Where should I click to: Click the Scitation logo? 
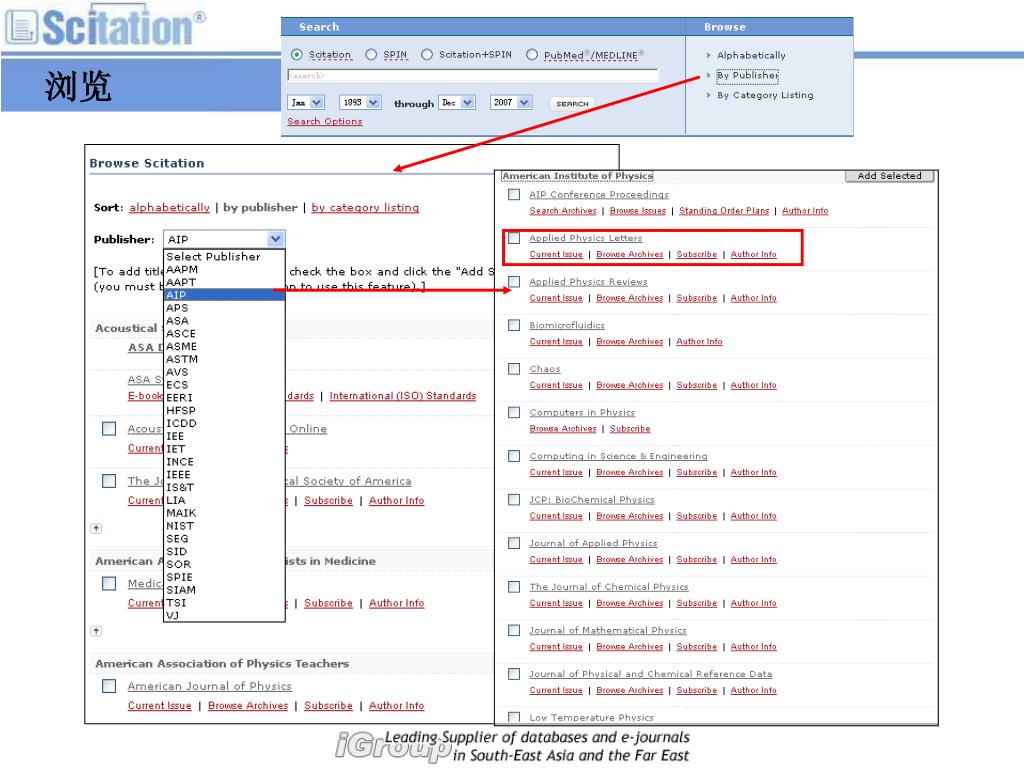(x=106, y=26)
